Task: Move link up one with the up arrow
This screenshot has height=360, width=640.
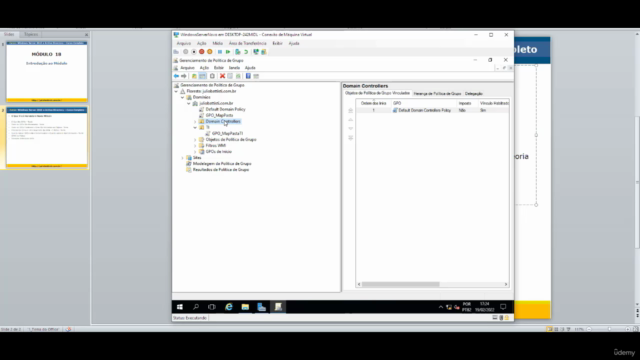Action: [350, 120]
